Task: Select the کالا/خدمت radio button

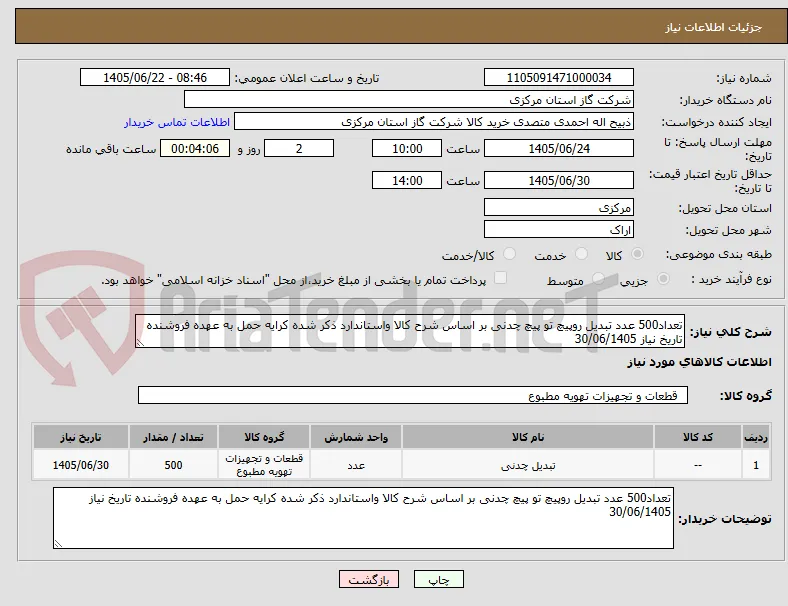Action: click(x=510, y=254)
